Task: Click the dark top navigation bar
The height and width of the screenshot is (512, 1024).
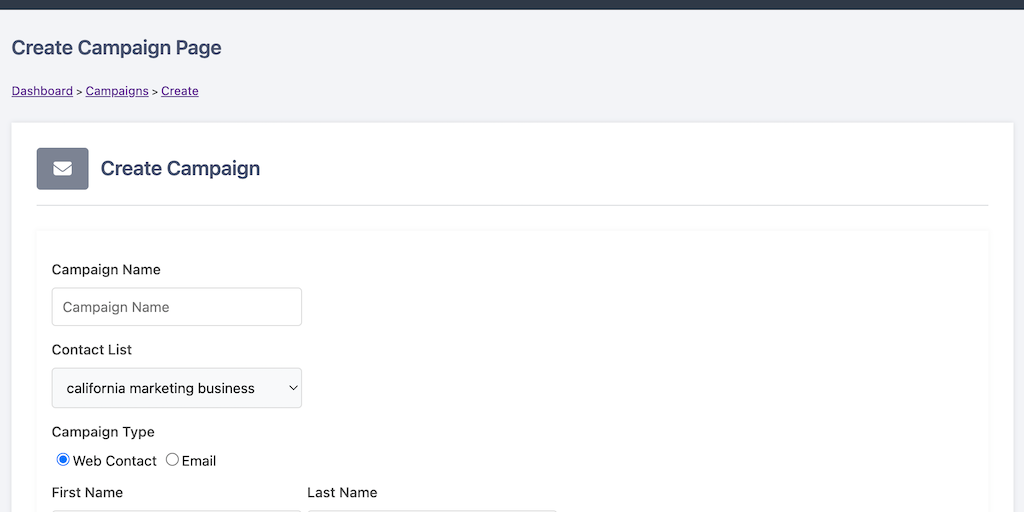Action: (512, 4)
